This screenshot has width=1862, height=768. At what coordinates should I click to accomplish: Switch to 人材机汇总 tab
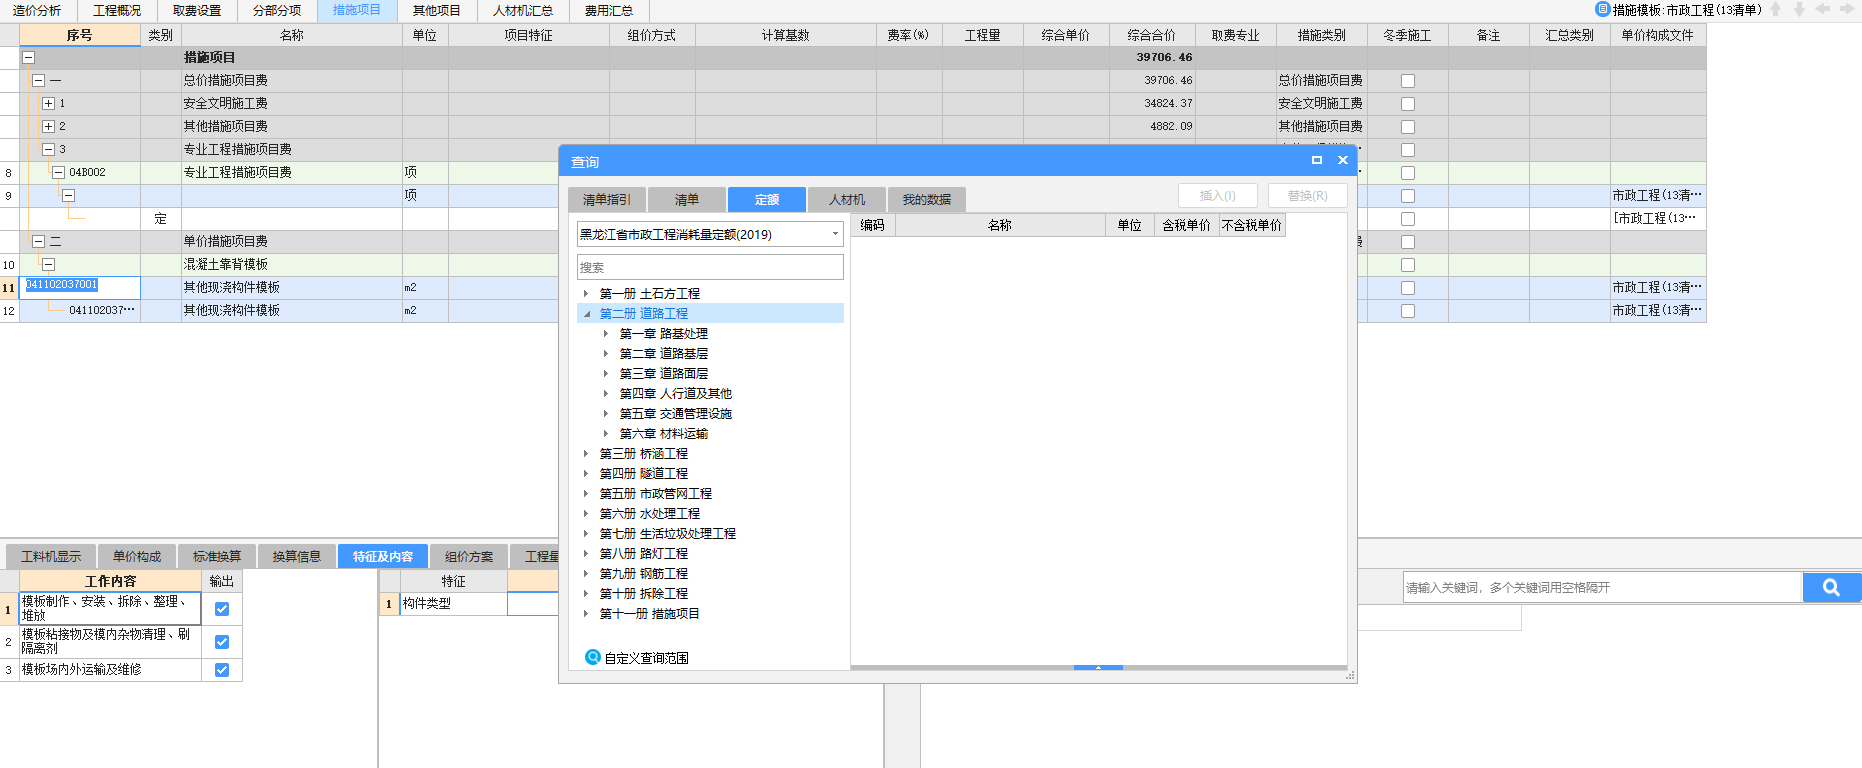click(523, 10)
